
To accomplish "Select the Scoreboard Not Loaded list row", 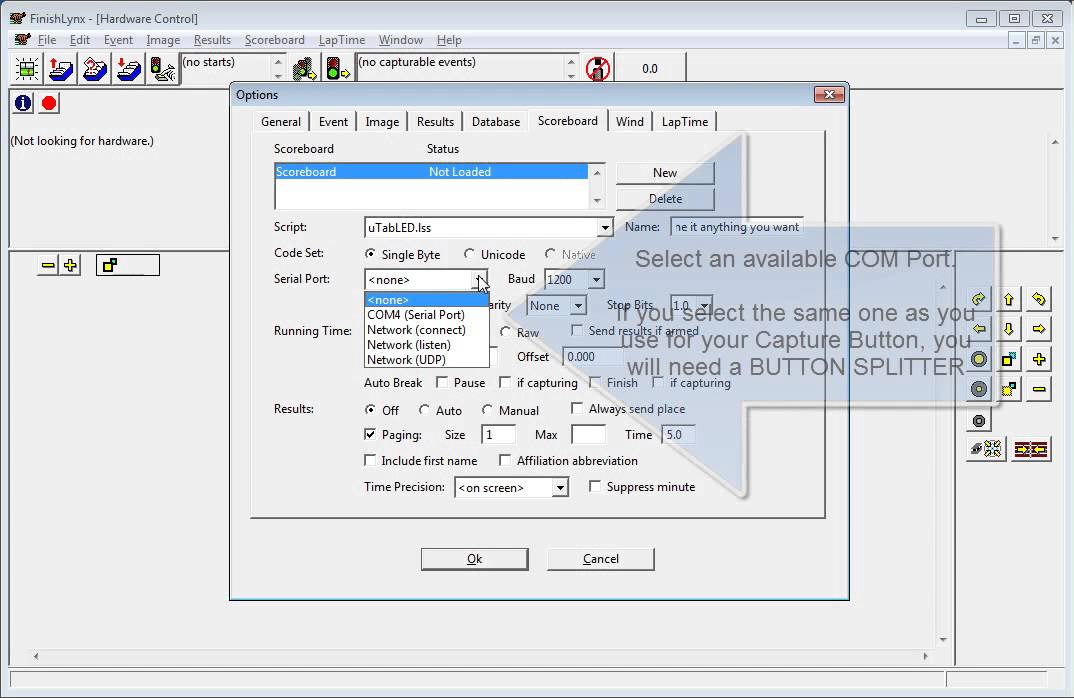I will (x=431, y=171).
